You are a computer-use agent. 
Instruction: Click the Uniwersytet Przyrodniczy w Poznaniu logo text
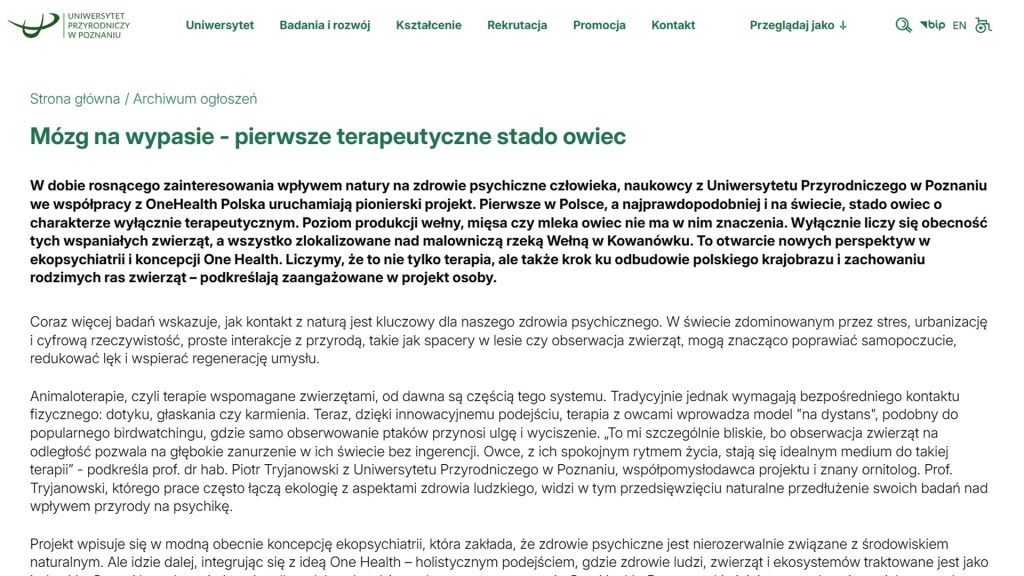point(97,25)
